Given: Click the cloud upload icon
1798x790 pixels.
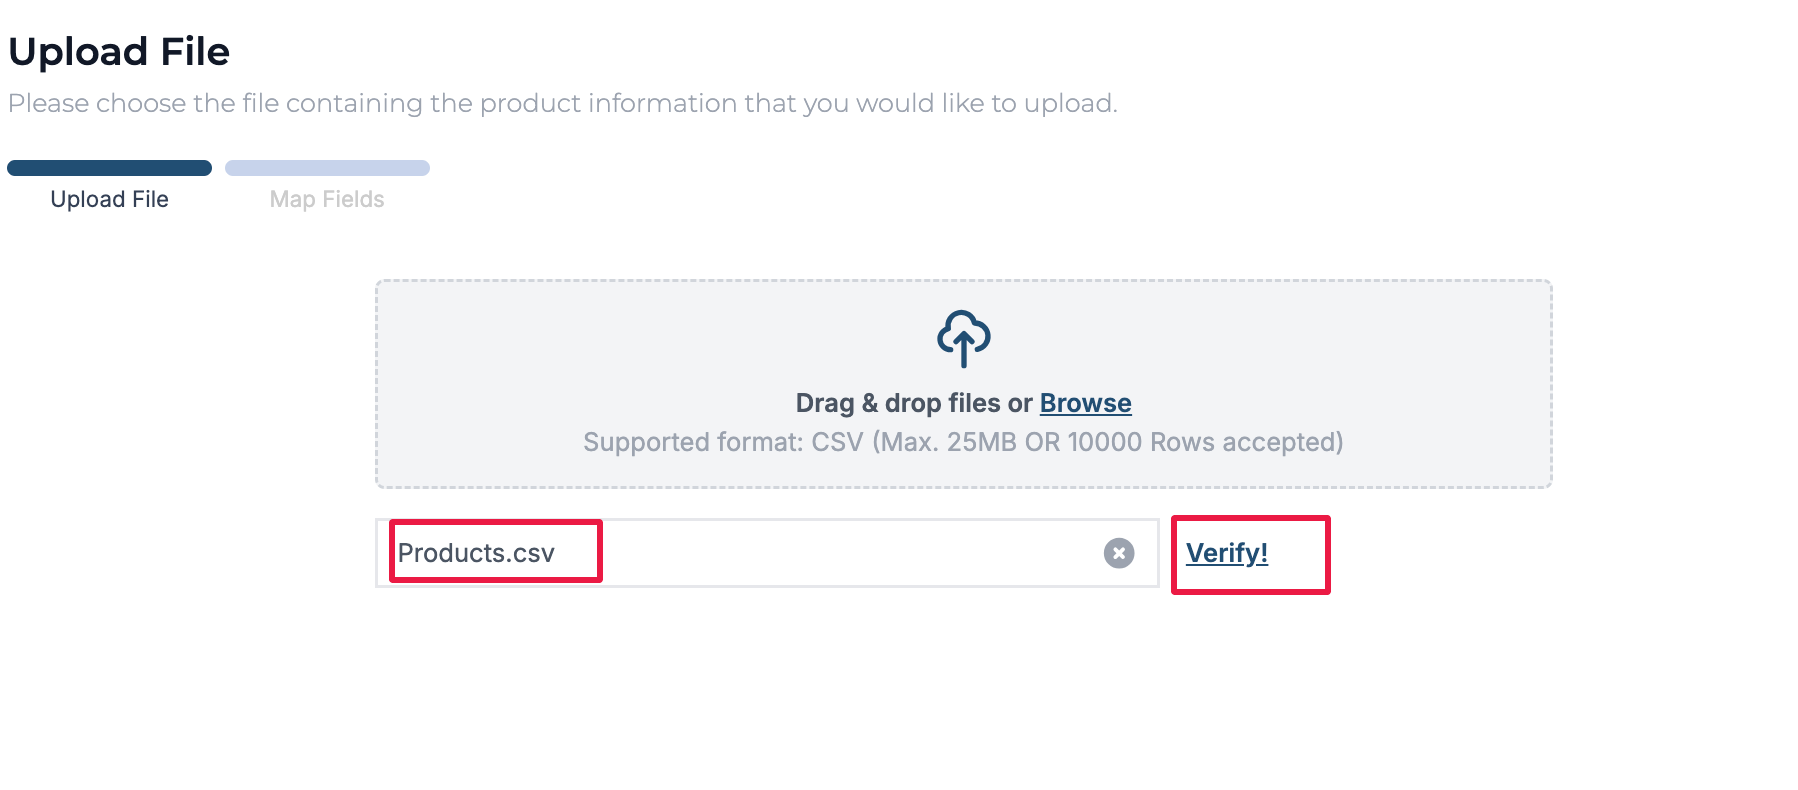Looking at the screenshot, I should point(963,338).
